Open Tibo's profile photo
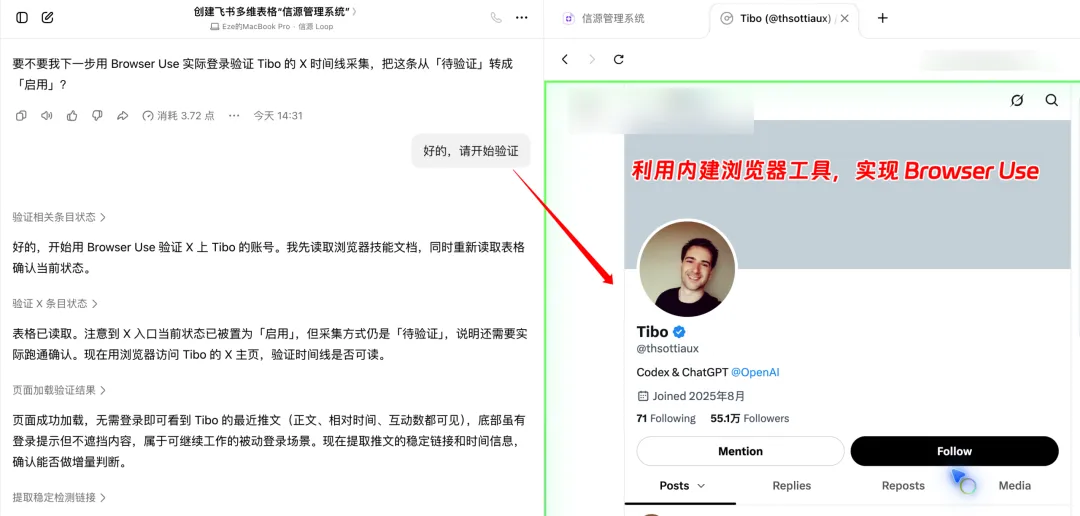Viewport: 1080px width, 516px height. click(x=687, y=269)
